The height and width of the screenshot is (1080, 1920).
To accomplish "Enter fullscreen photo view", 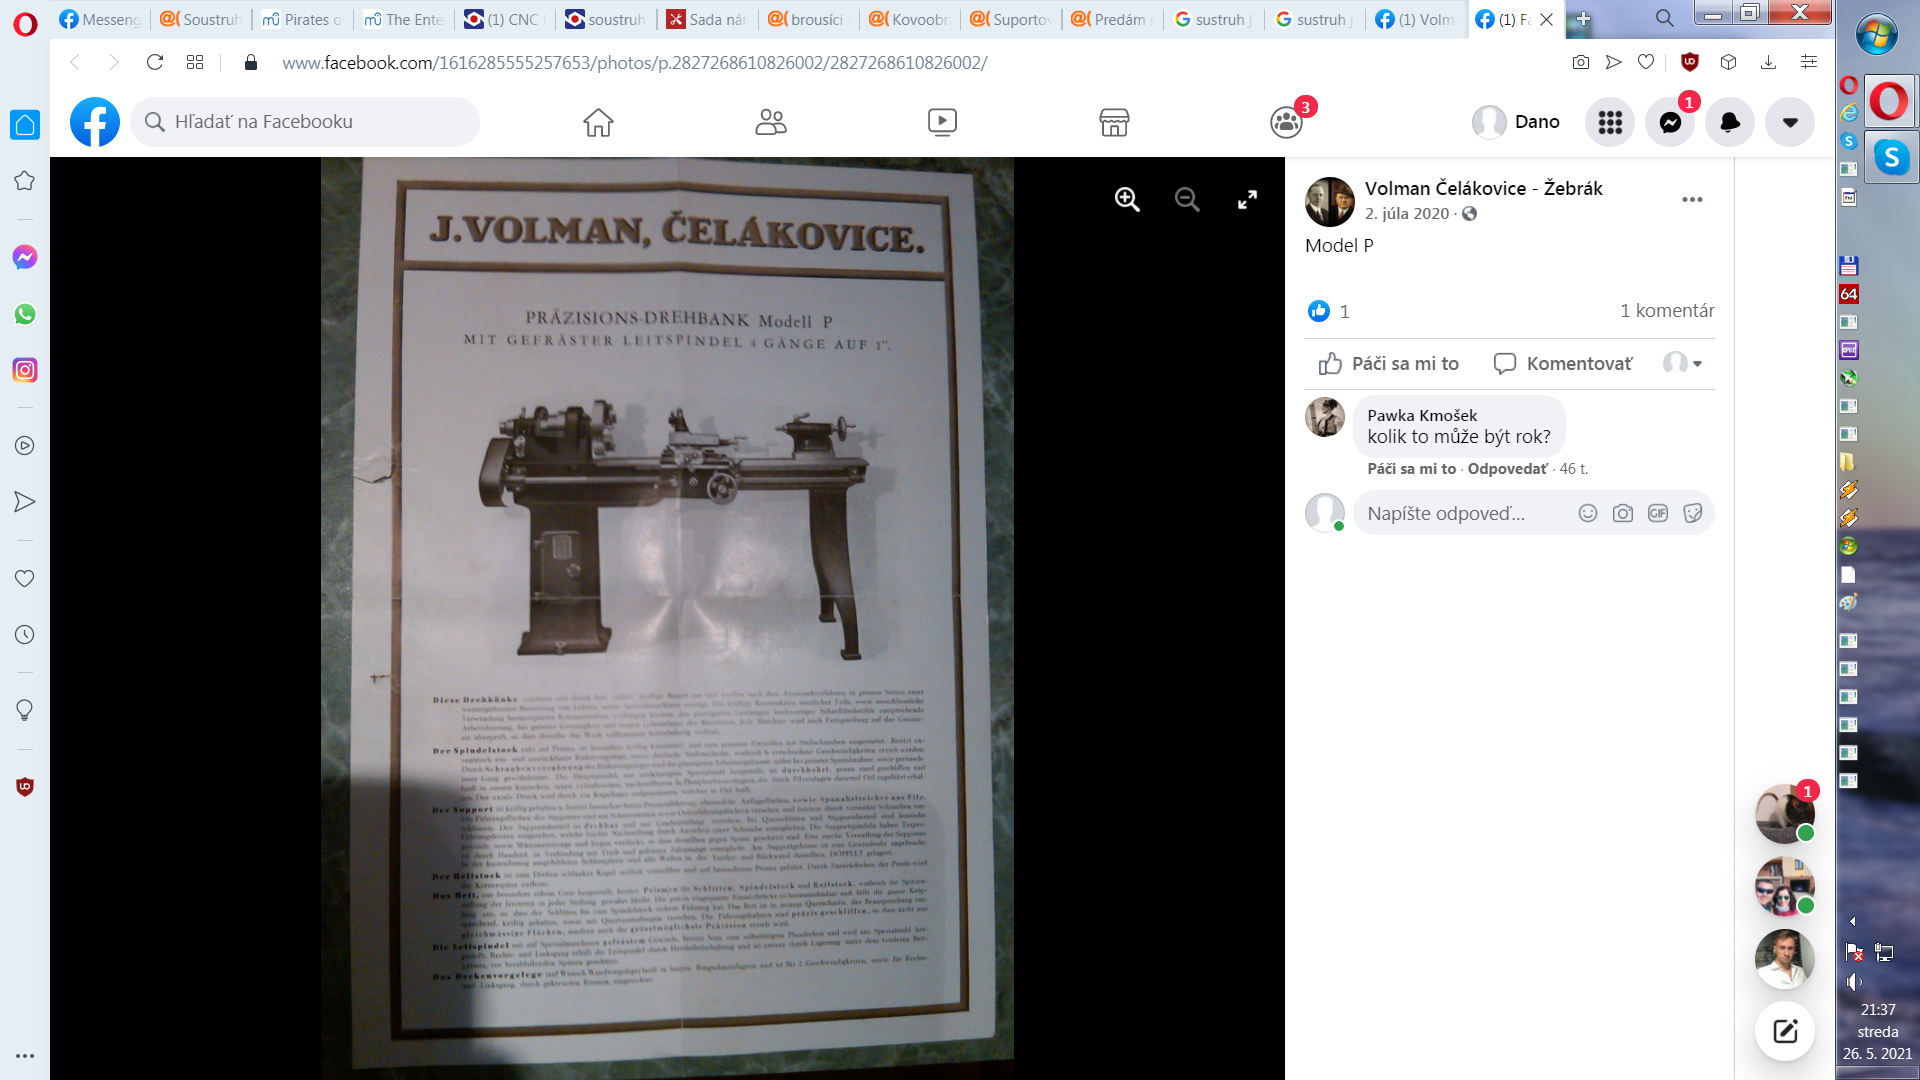I will point(1247,199).
